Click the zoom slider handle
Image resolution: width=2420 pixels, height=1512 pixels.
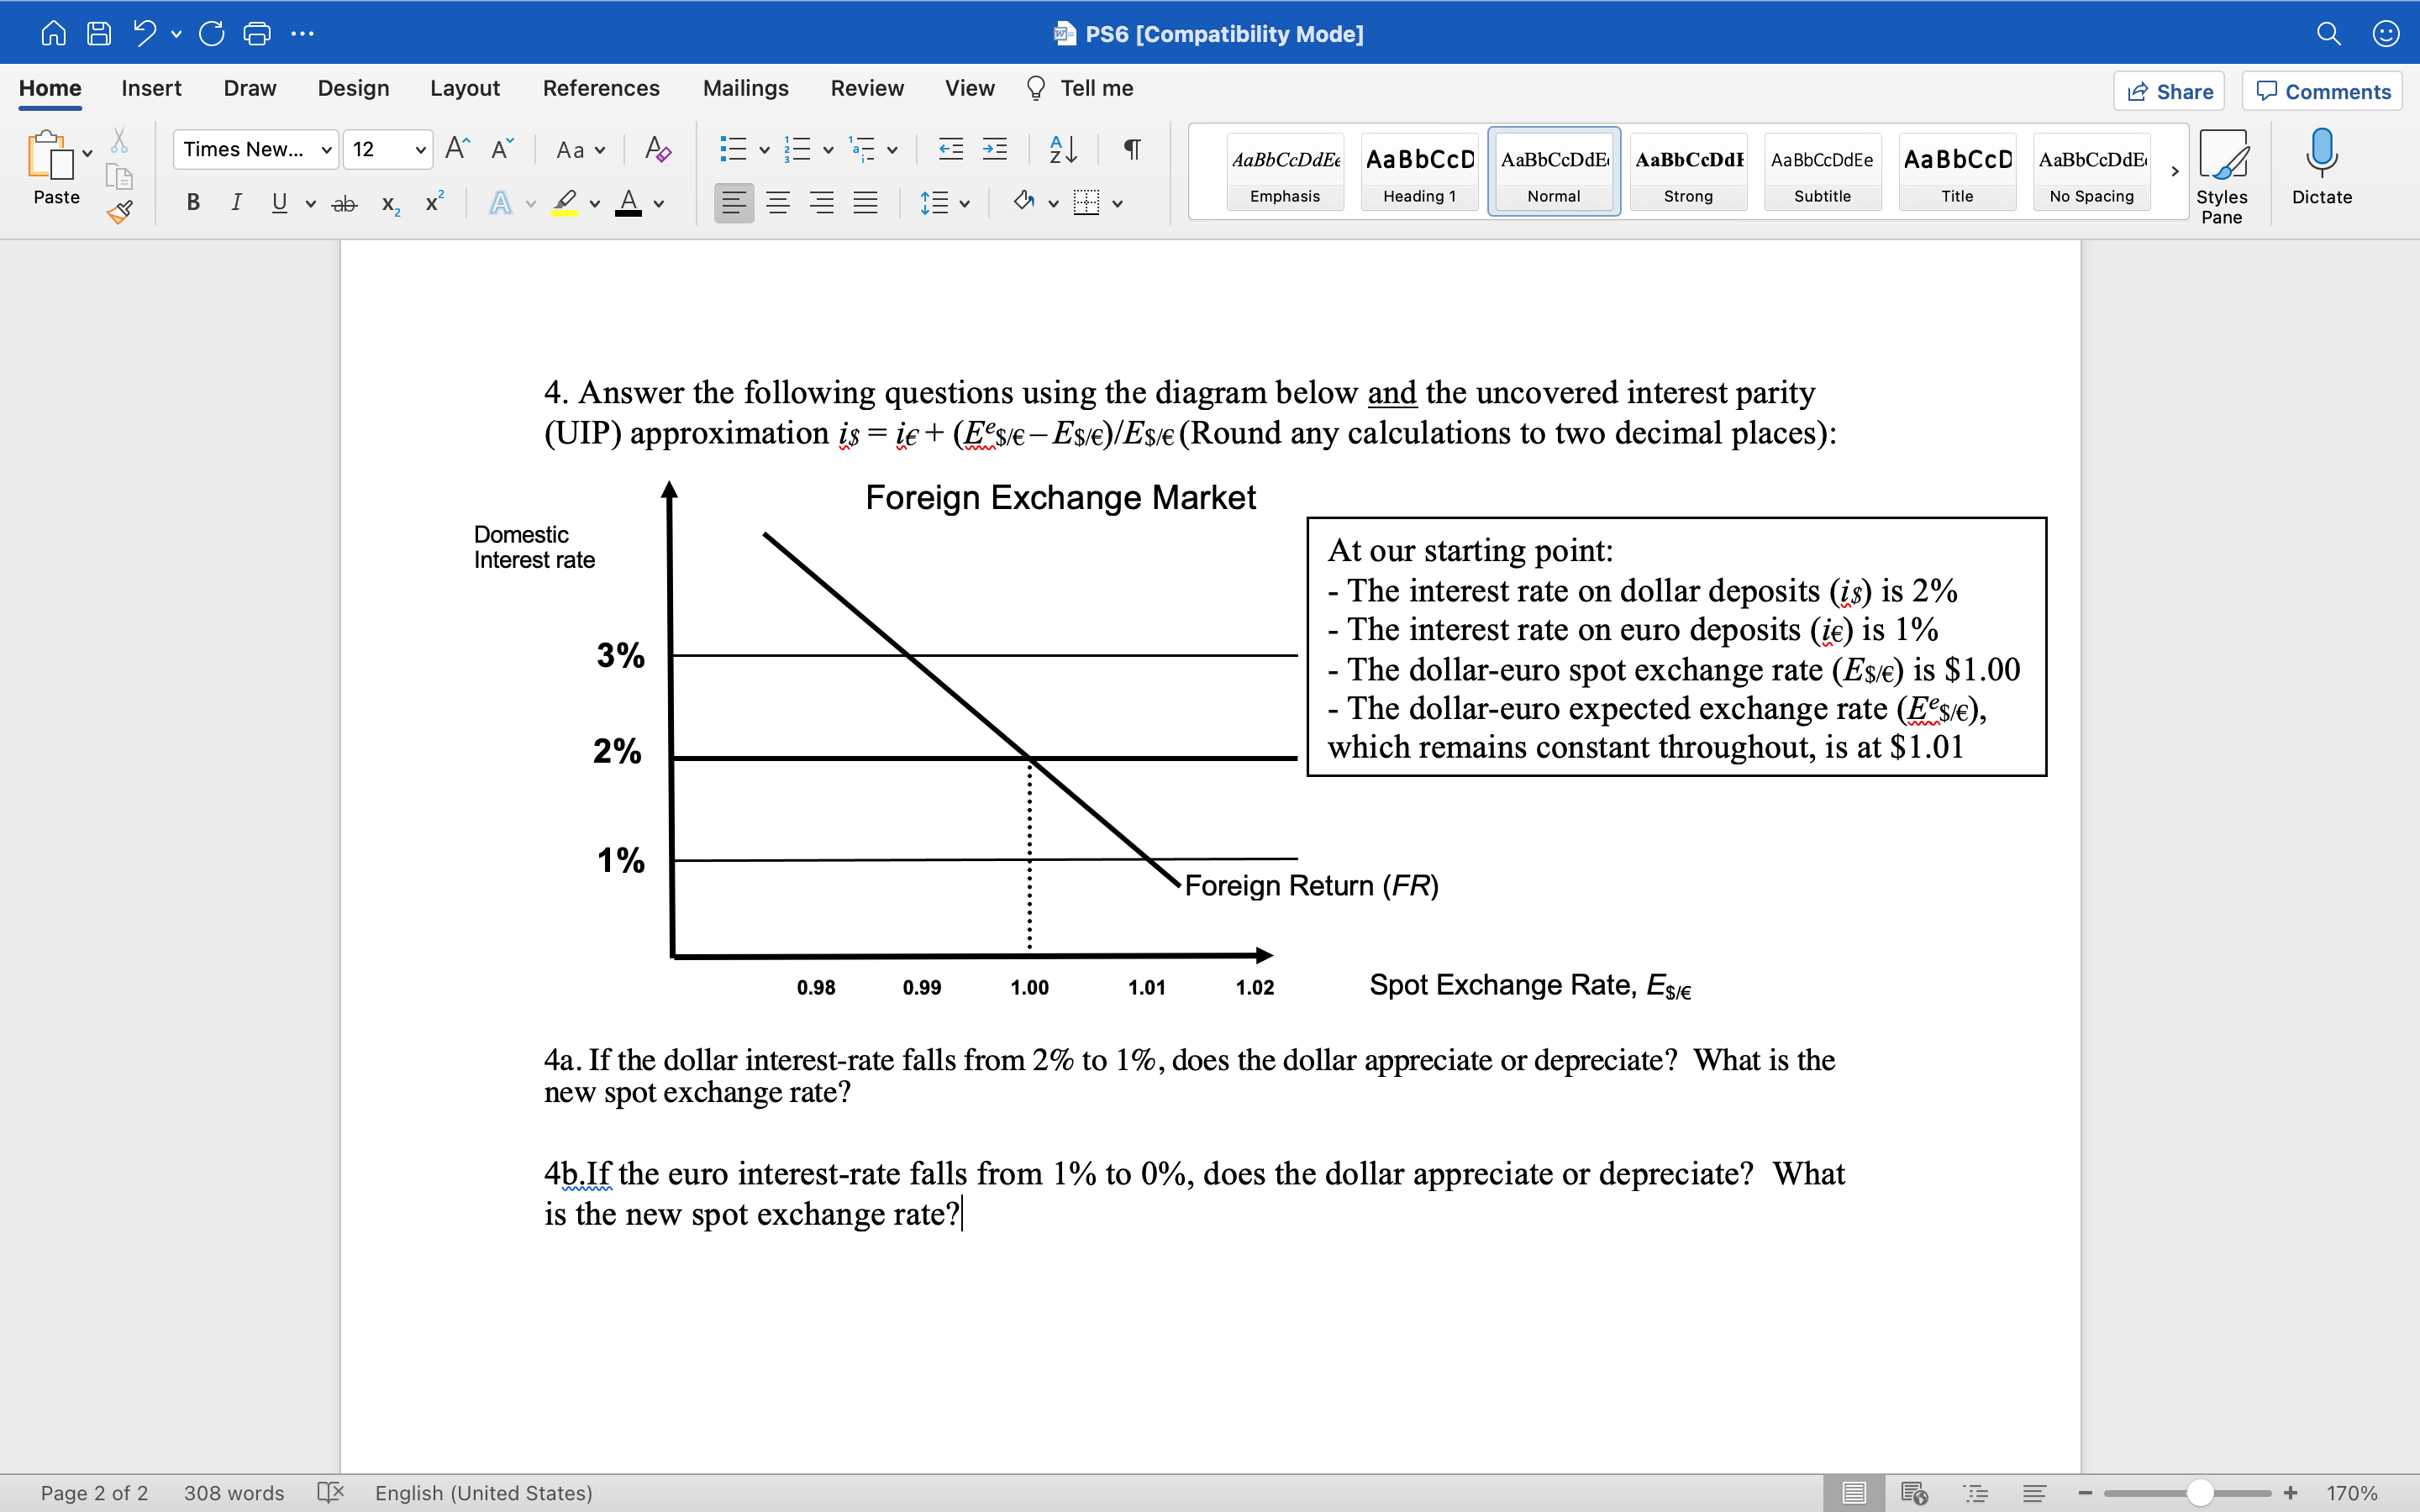pyautogui.click(x=2199, y=1493)
